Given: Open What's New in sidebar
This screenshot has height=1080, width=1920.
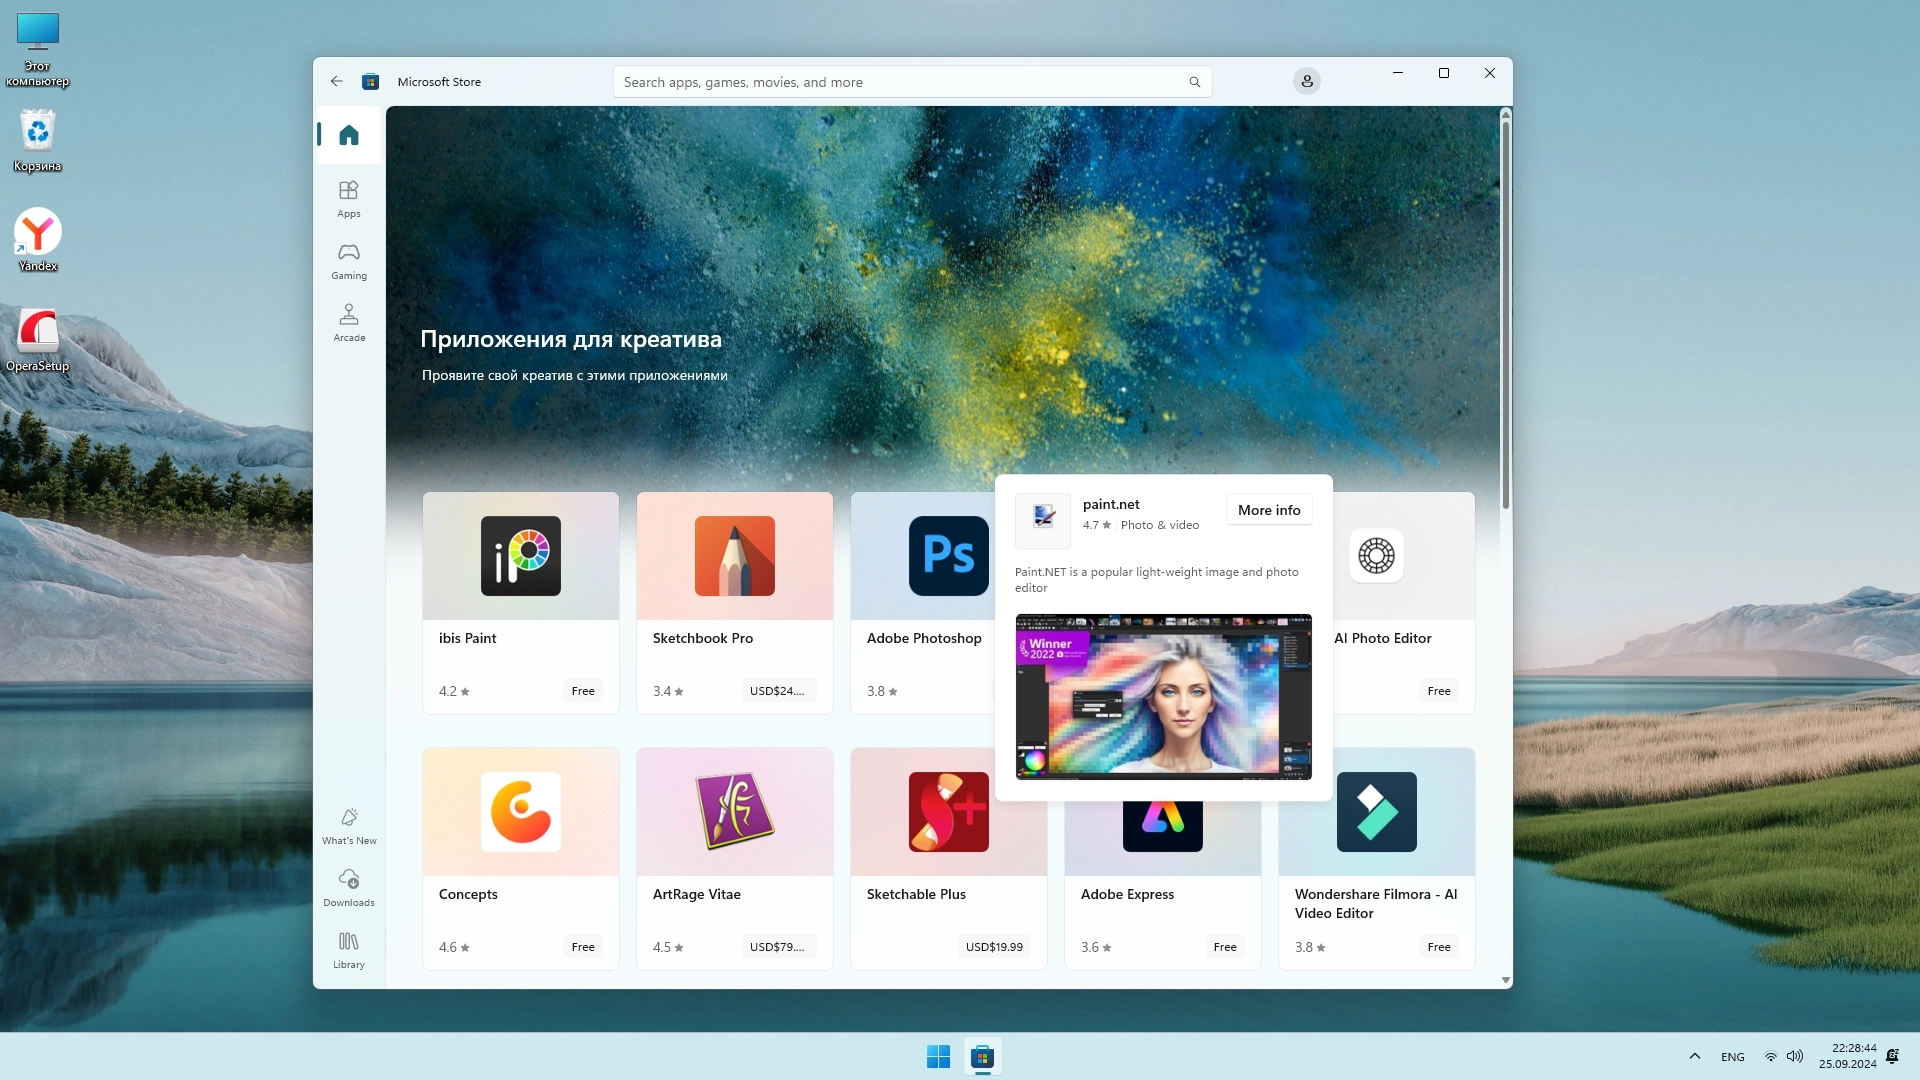Looking at the screenshot, I should (x=349, y=825).
